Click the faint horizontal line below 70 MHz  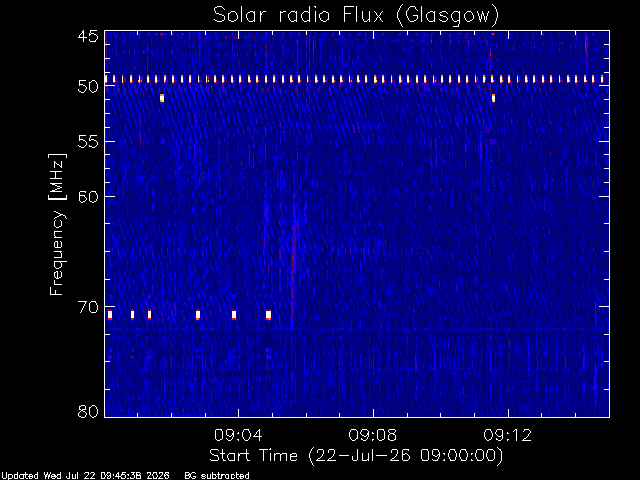pos(357,329)
